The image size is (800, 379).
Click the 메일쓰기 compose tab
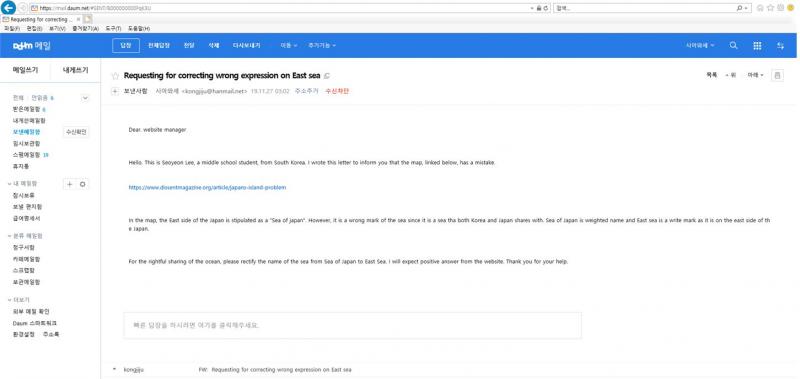pos(25,70)
